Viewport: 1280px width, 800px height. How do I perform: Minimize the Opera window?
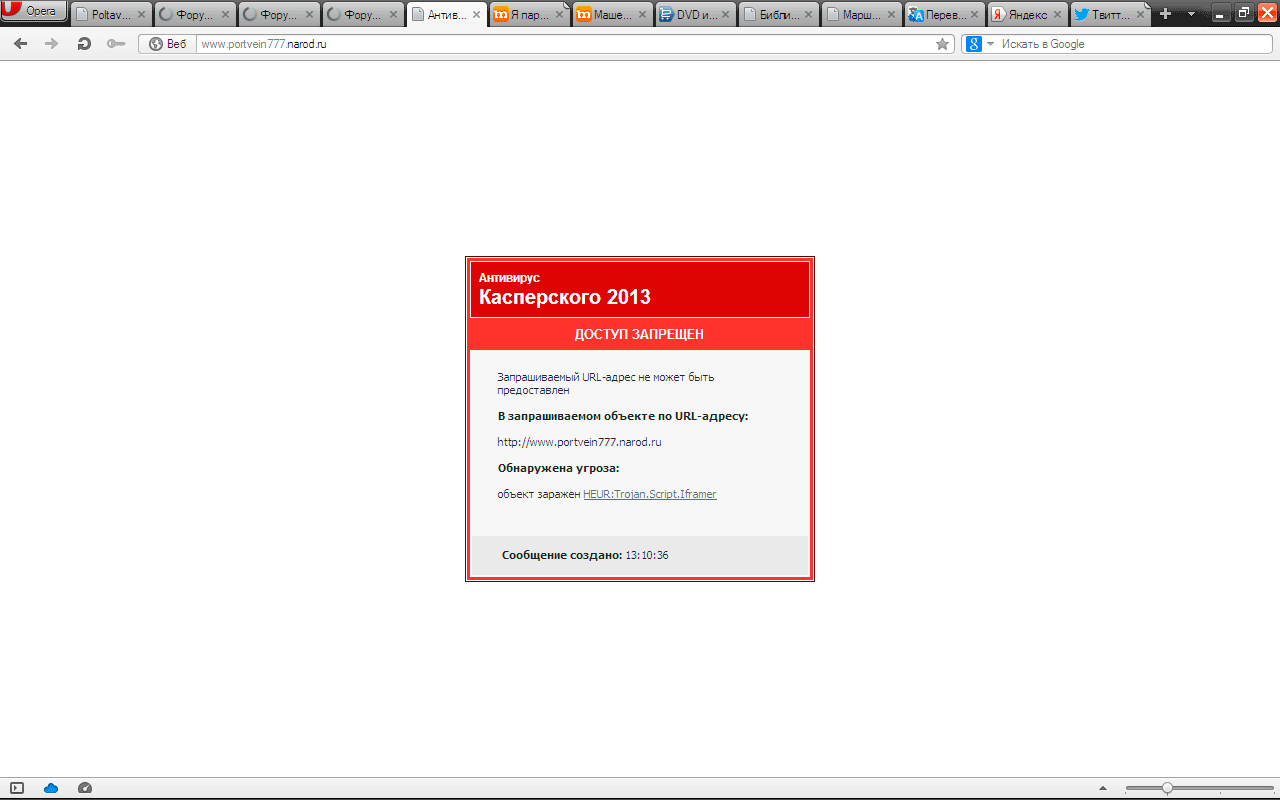tap(1221, 13)
